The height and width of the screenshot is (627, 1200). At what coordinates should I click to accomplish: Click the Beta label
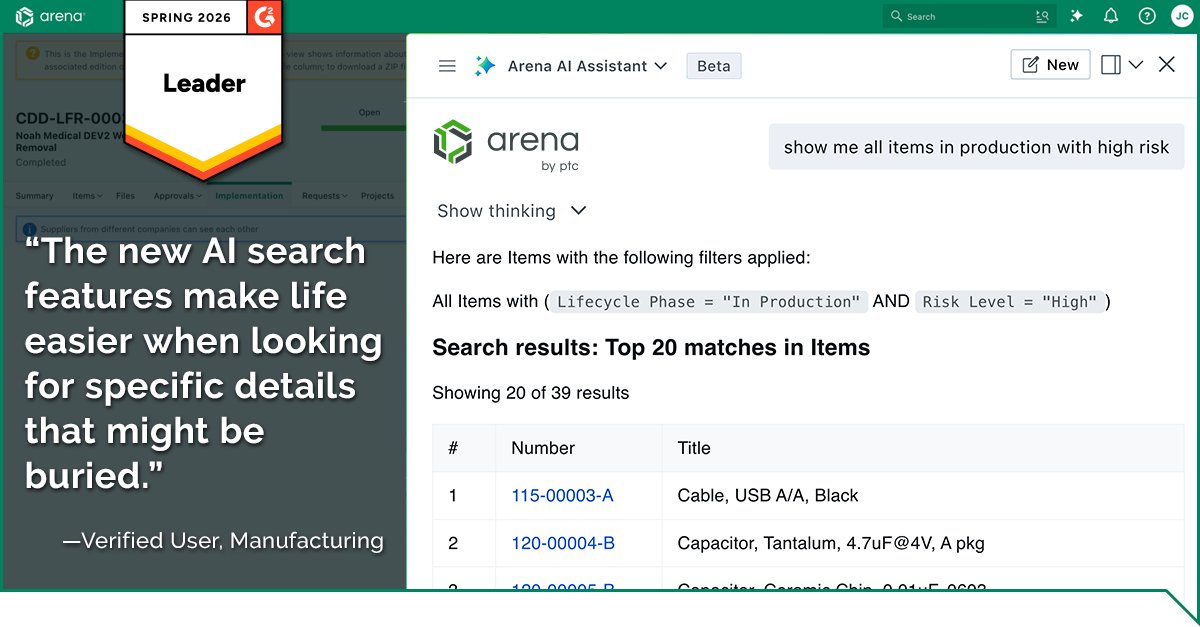(713, 66)
